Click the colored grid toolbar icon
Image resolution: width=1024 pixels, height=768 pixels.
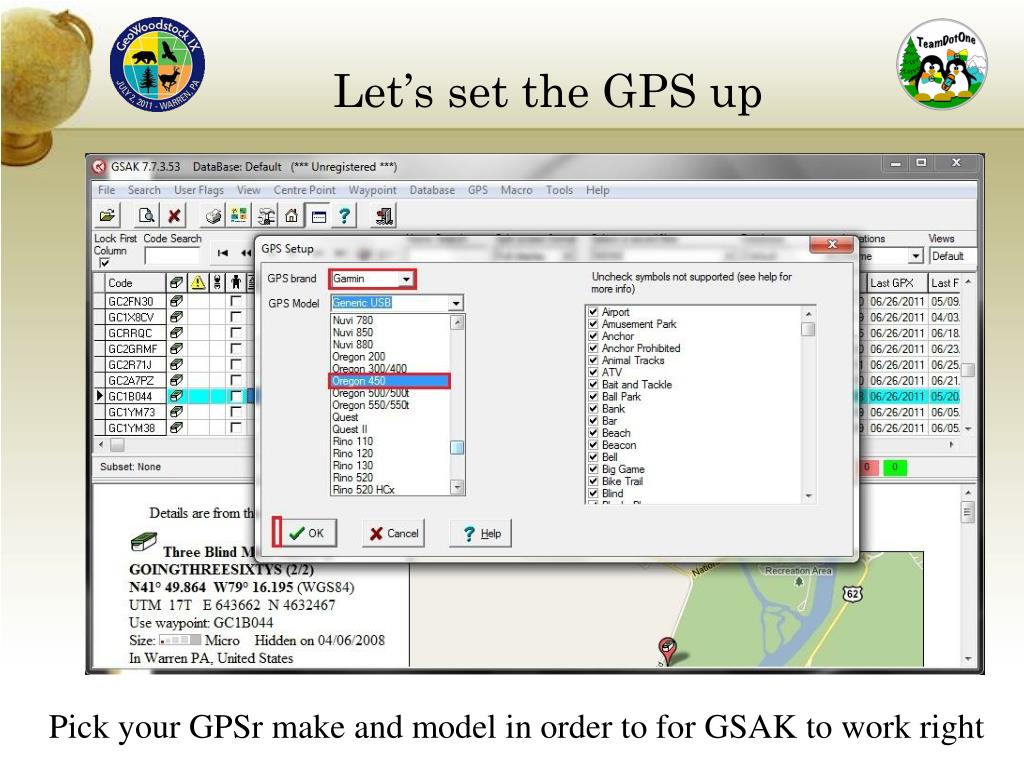tap(239, 216)
